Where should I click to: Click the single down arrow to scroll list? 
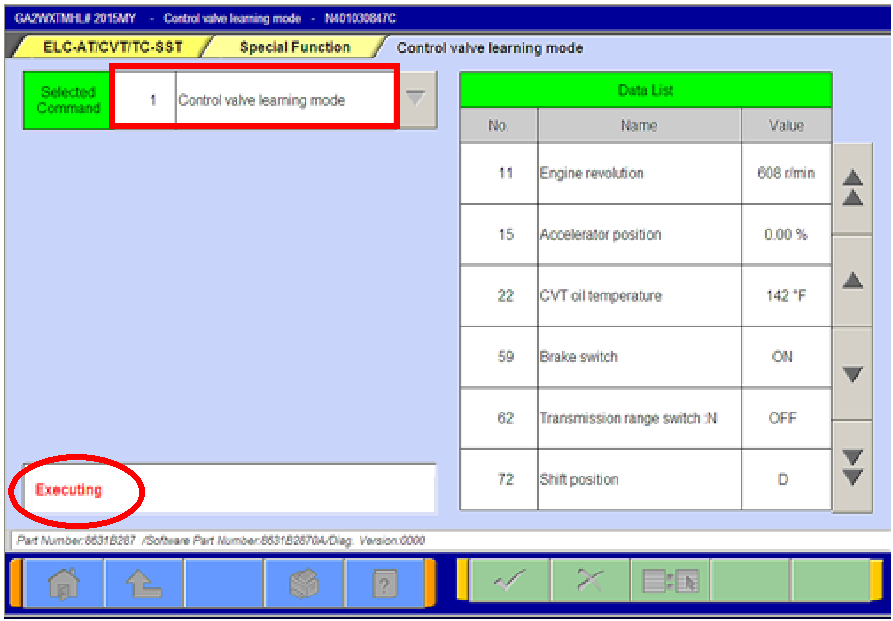852,374
